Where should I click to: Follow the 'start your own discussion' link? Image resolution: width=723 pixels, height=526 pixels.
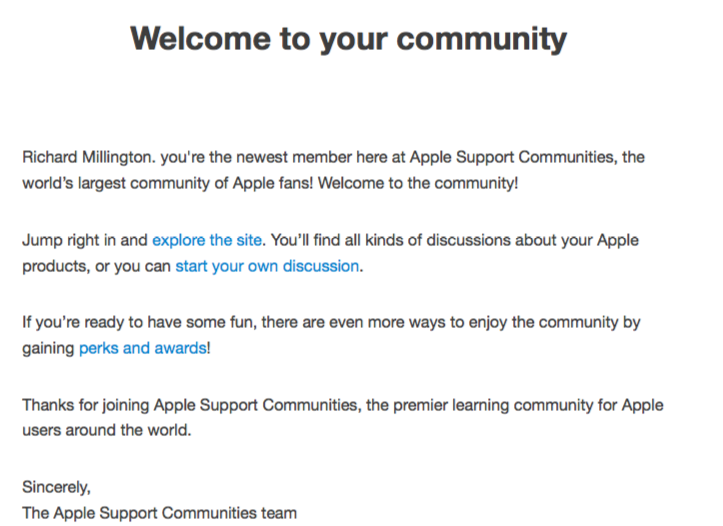click(267, 266)
